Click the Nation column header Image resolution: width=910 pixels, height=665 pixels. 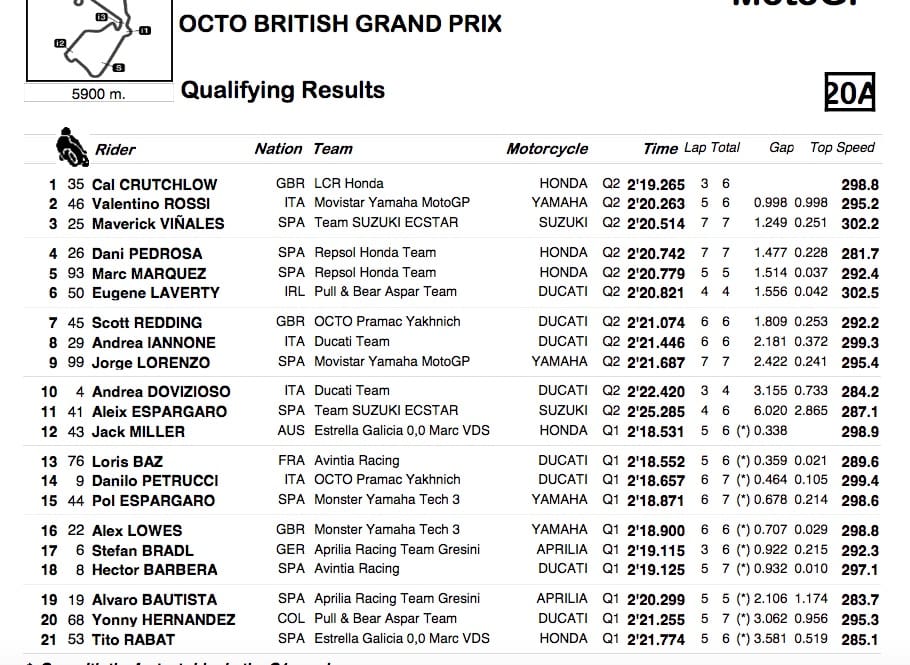tap(278, 149)
